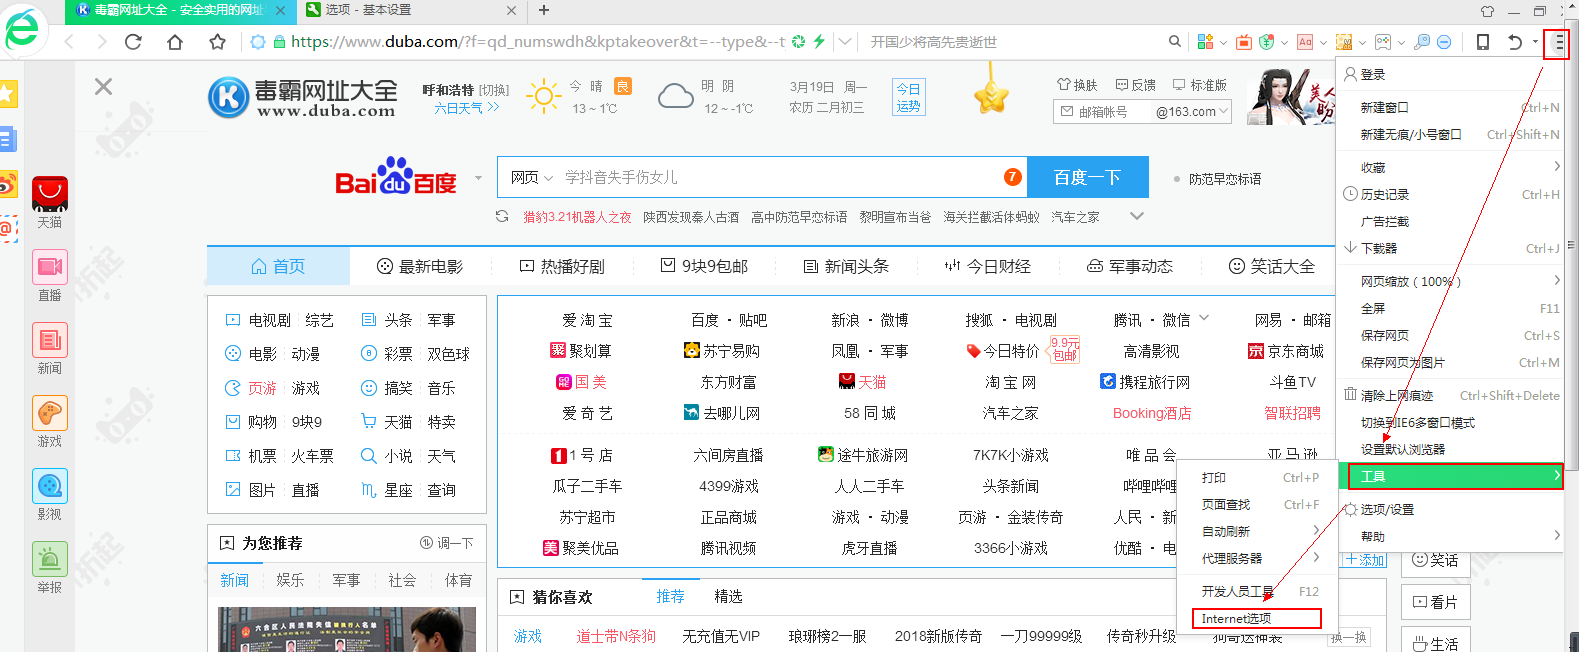Expand undo closed tabs dropdown arrow
1579x652 pixels.
[1533, 42]
